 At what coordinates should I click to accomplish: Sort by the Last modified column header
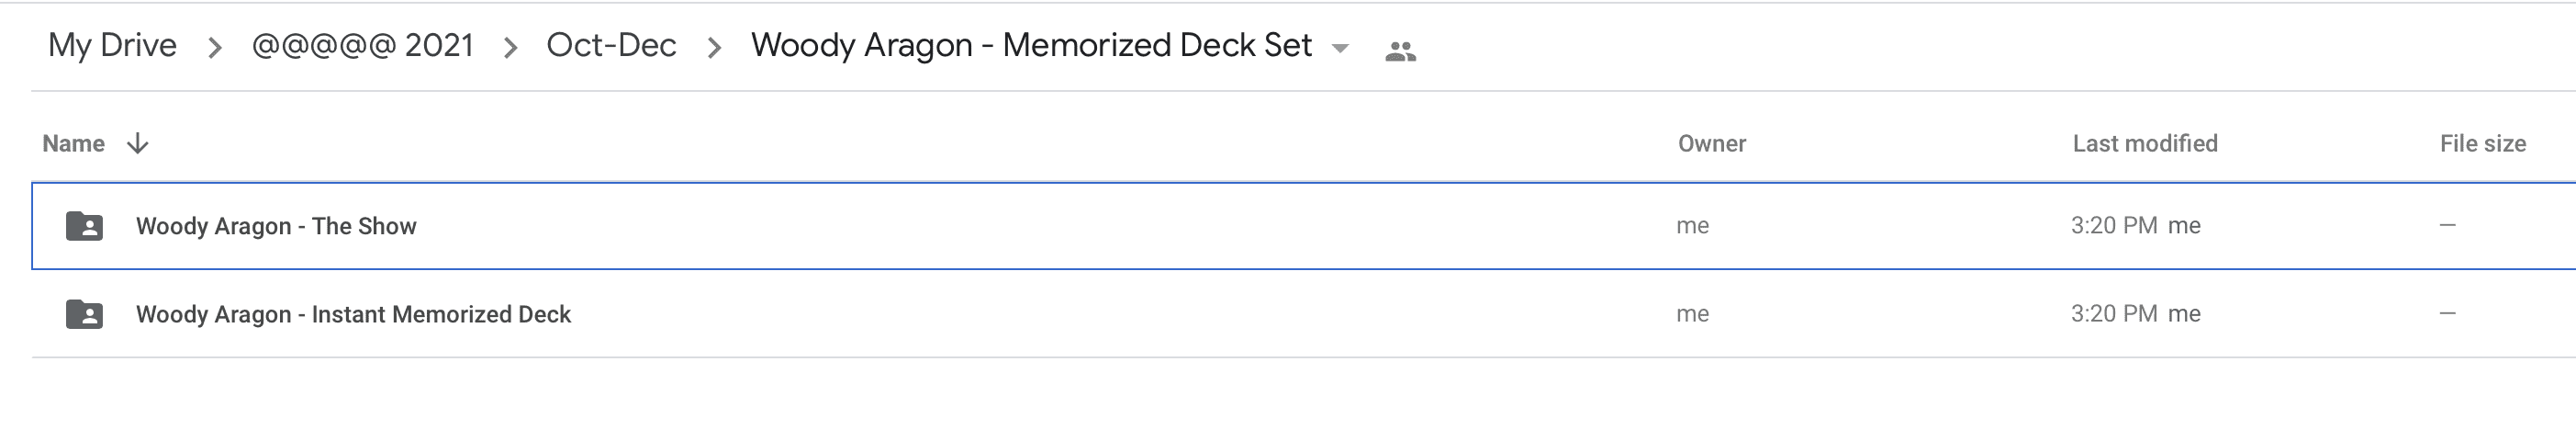pos(2145,144)
